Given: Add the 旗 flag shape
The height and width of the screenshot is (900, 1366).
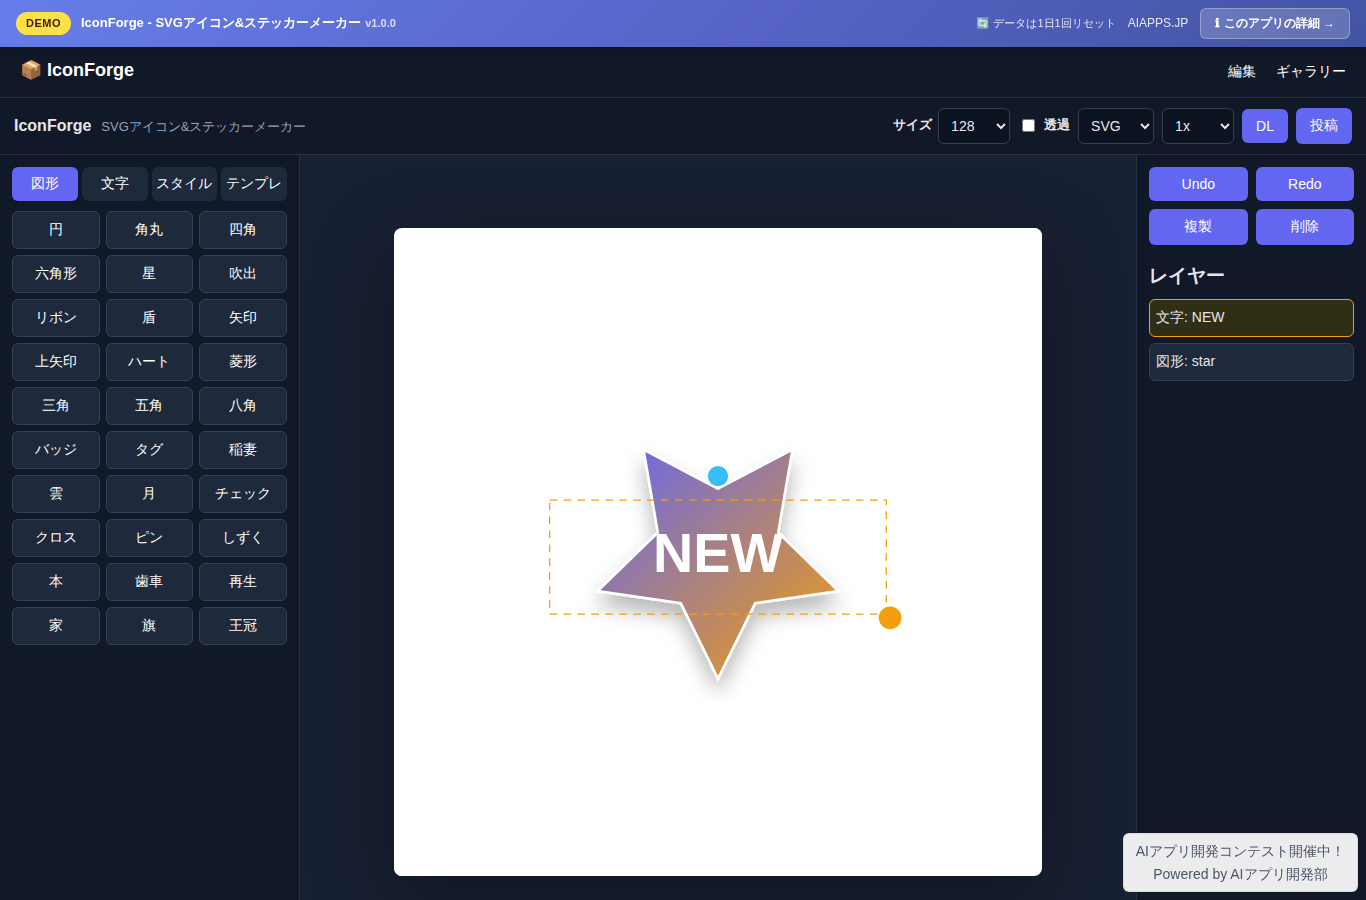Looking at the screenshot, I should pos(149,626).
